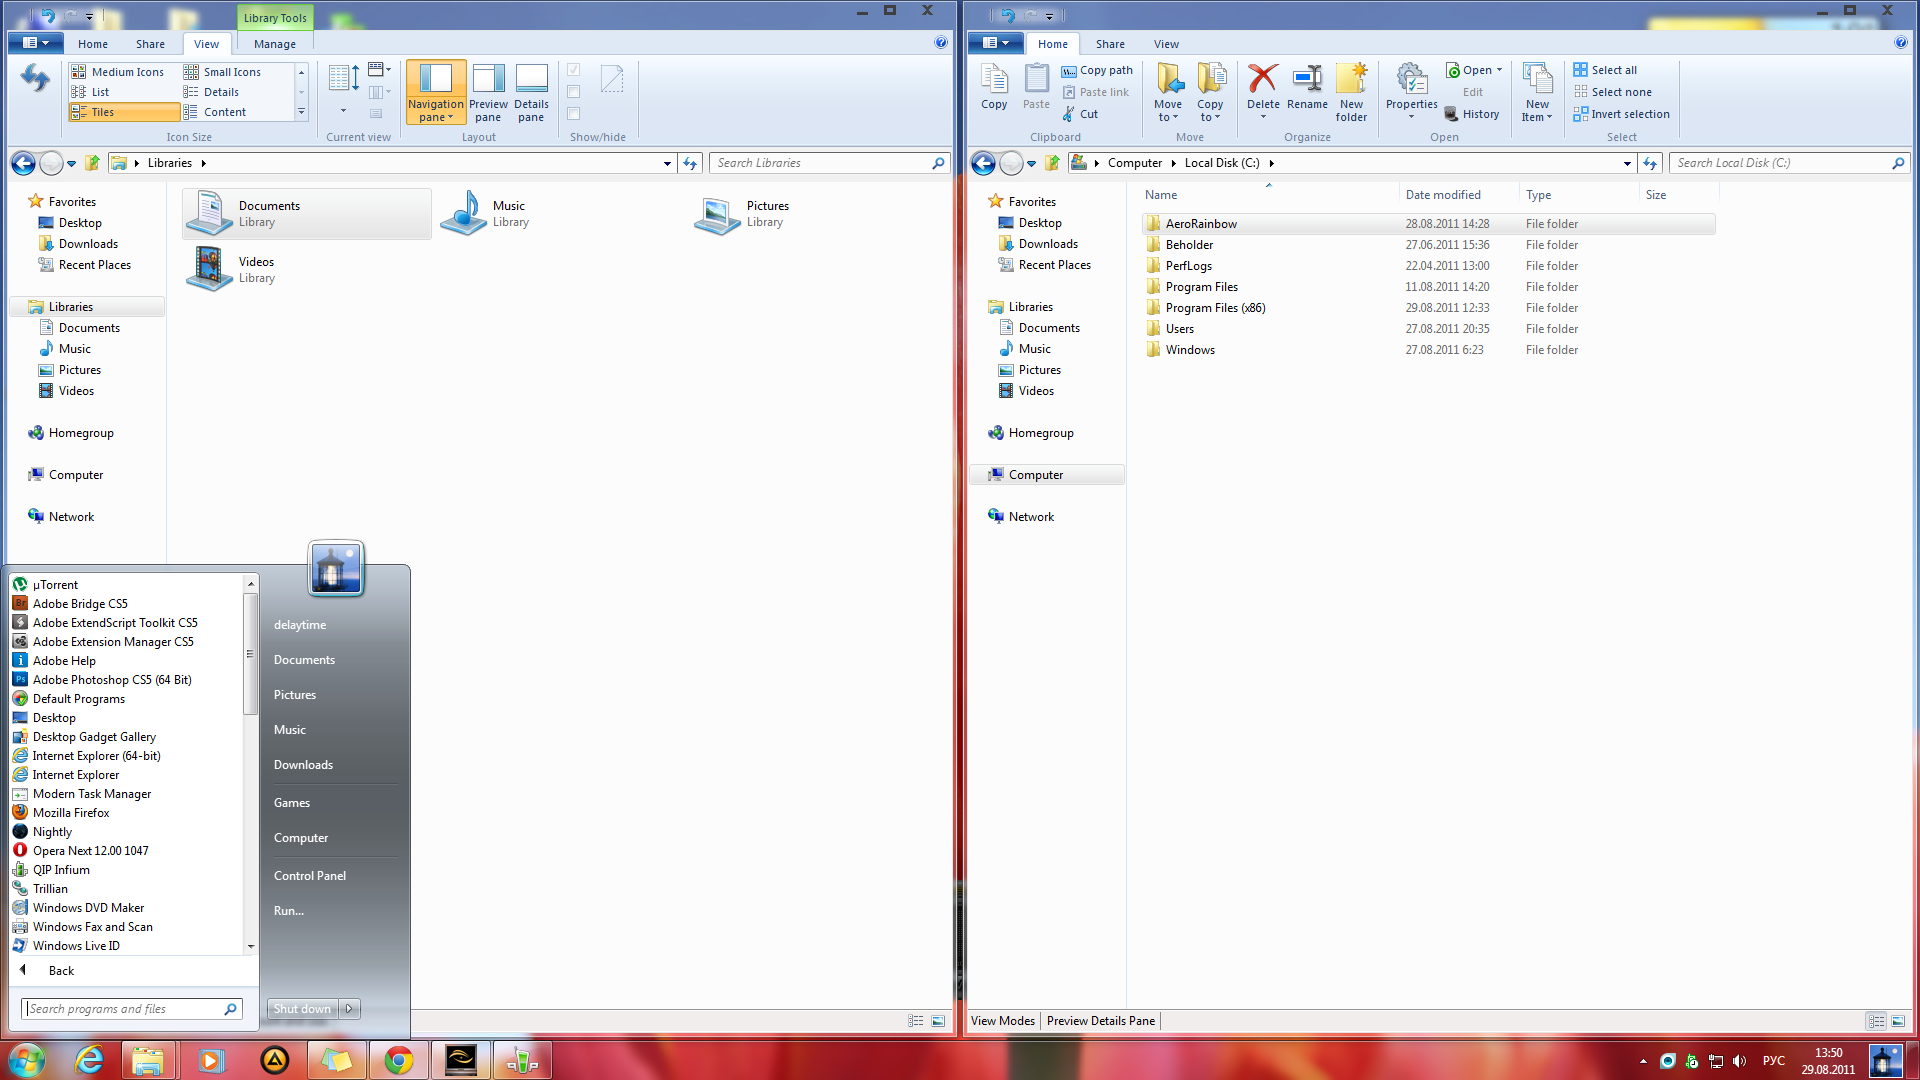1920x1080 pixels.
Task: Toggle the first Show/hide checkbox
Action: [574, 70]
